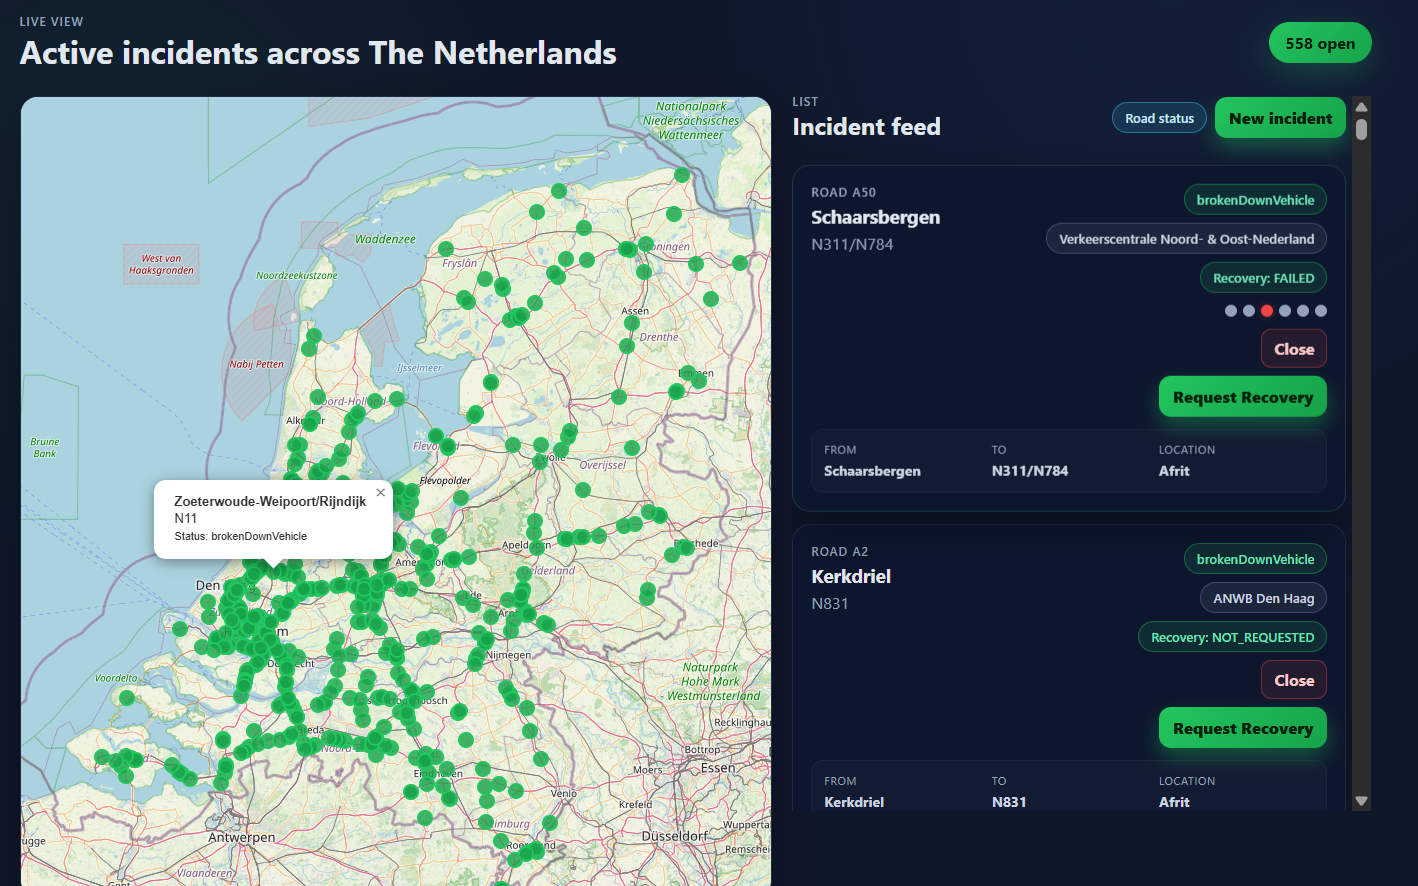
Task: Select the last grey dot in recovery indicator
Action: tap(1321, 311)
